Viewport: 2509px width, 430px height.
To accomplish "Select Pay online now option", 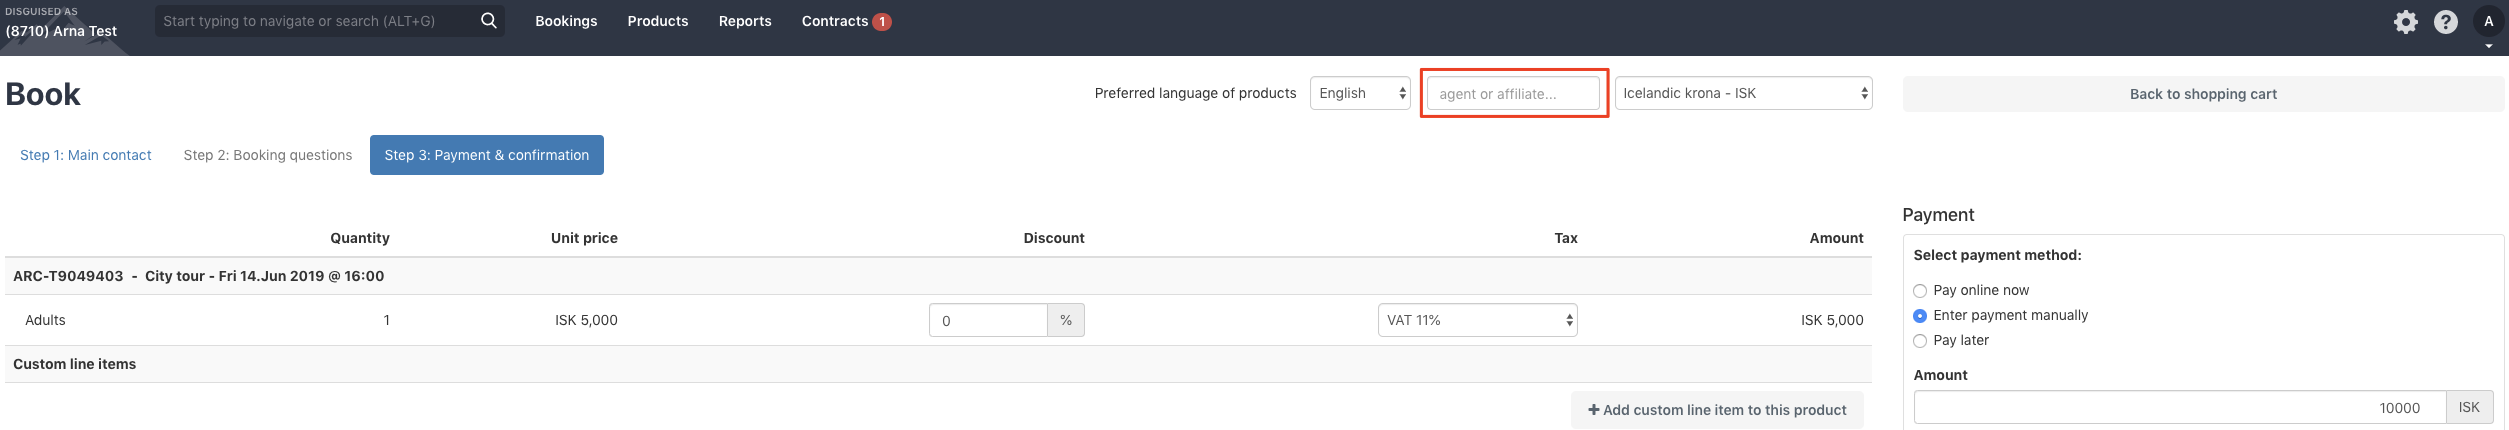I will 1919,291.
